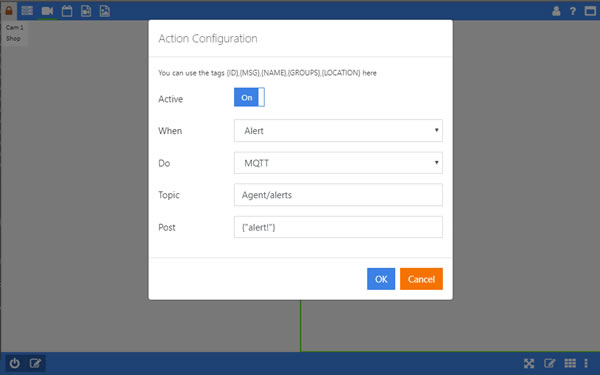Image resolution: width=600 pixels, height=375 pixels.
Task: Toggle fullscreen expand icon at bottom right
Action: click(x=529, y=363)
